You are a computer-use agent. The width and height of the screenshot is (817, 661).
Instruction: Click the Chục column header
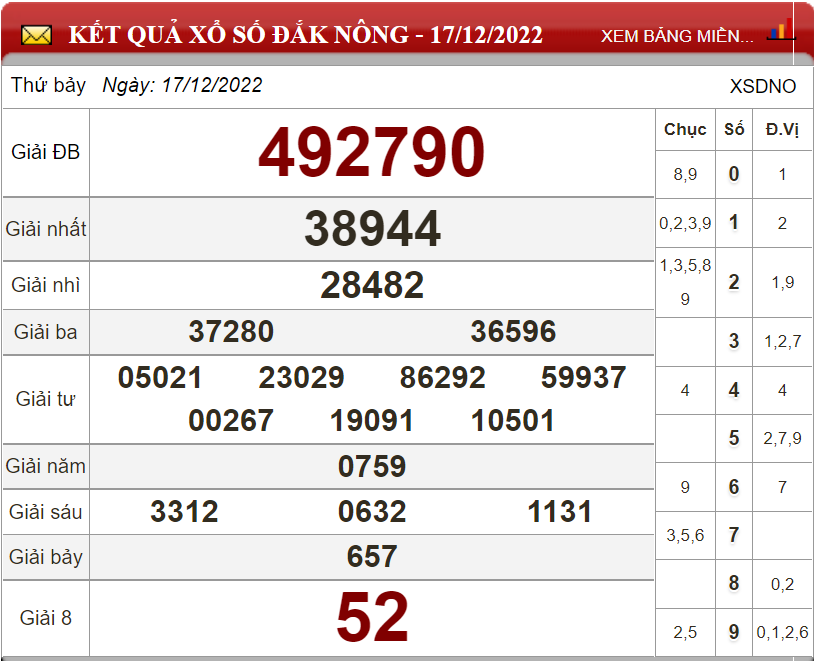tap(685, 130)
